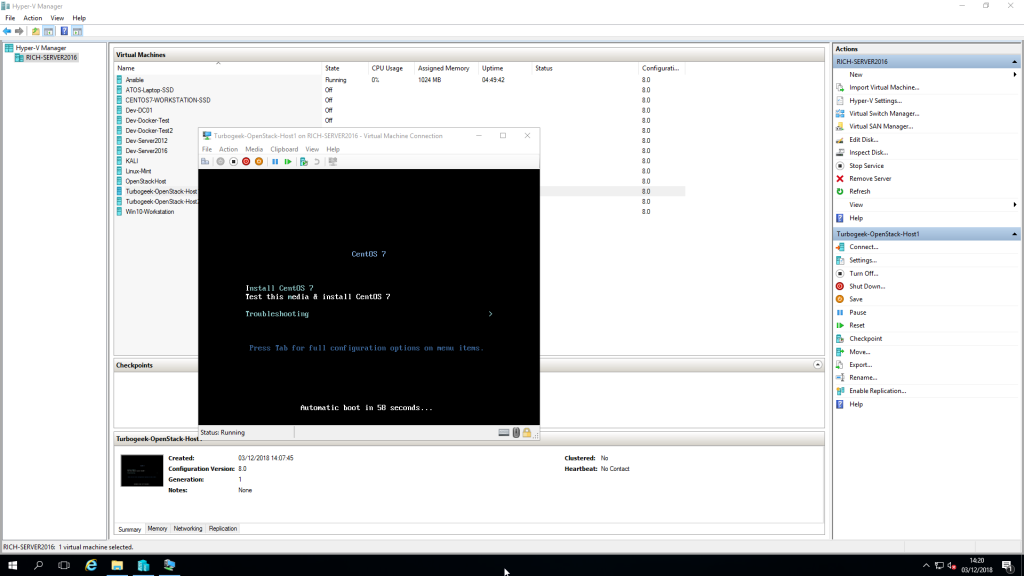Switch to Memory tab in details pane
Image resolution: width=1024 pixels, height=576 pixels.
tap(157, 529)
